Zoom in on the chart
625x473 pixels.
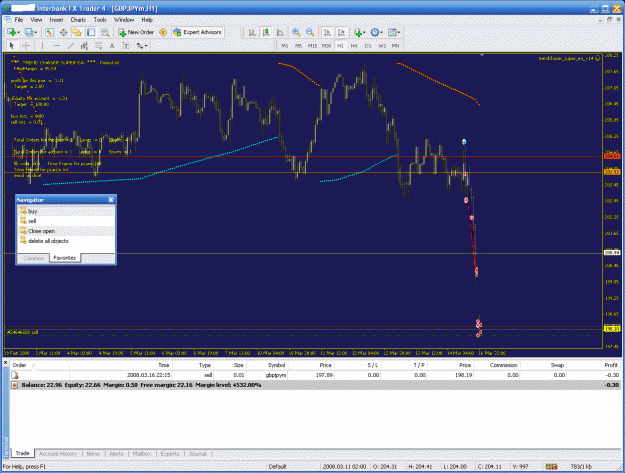coord(296,32)
